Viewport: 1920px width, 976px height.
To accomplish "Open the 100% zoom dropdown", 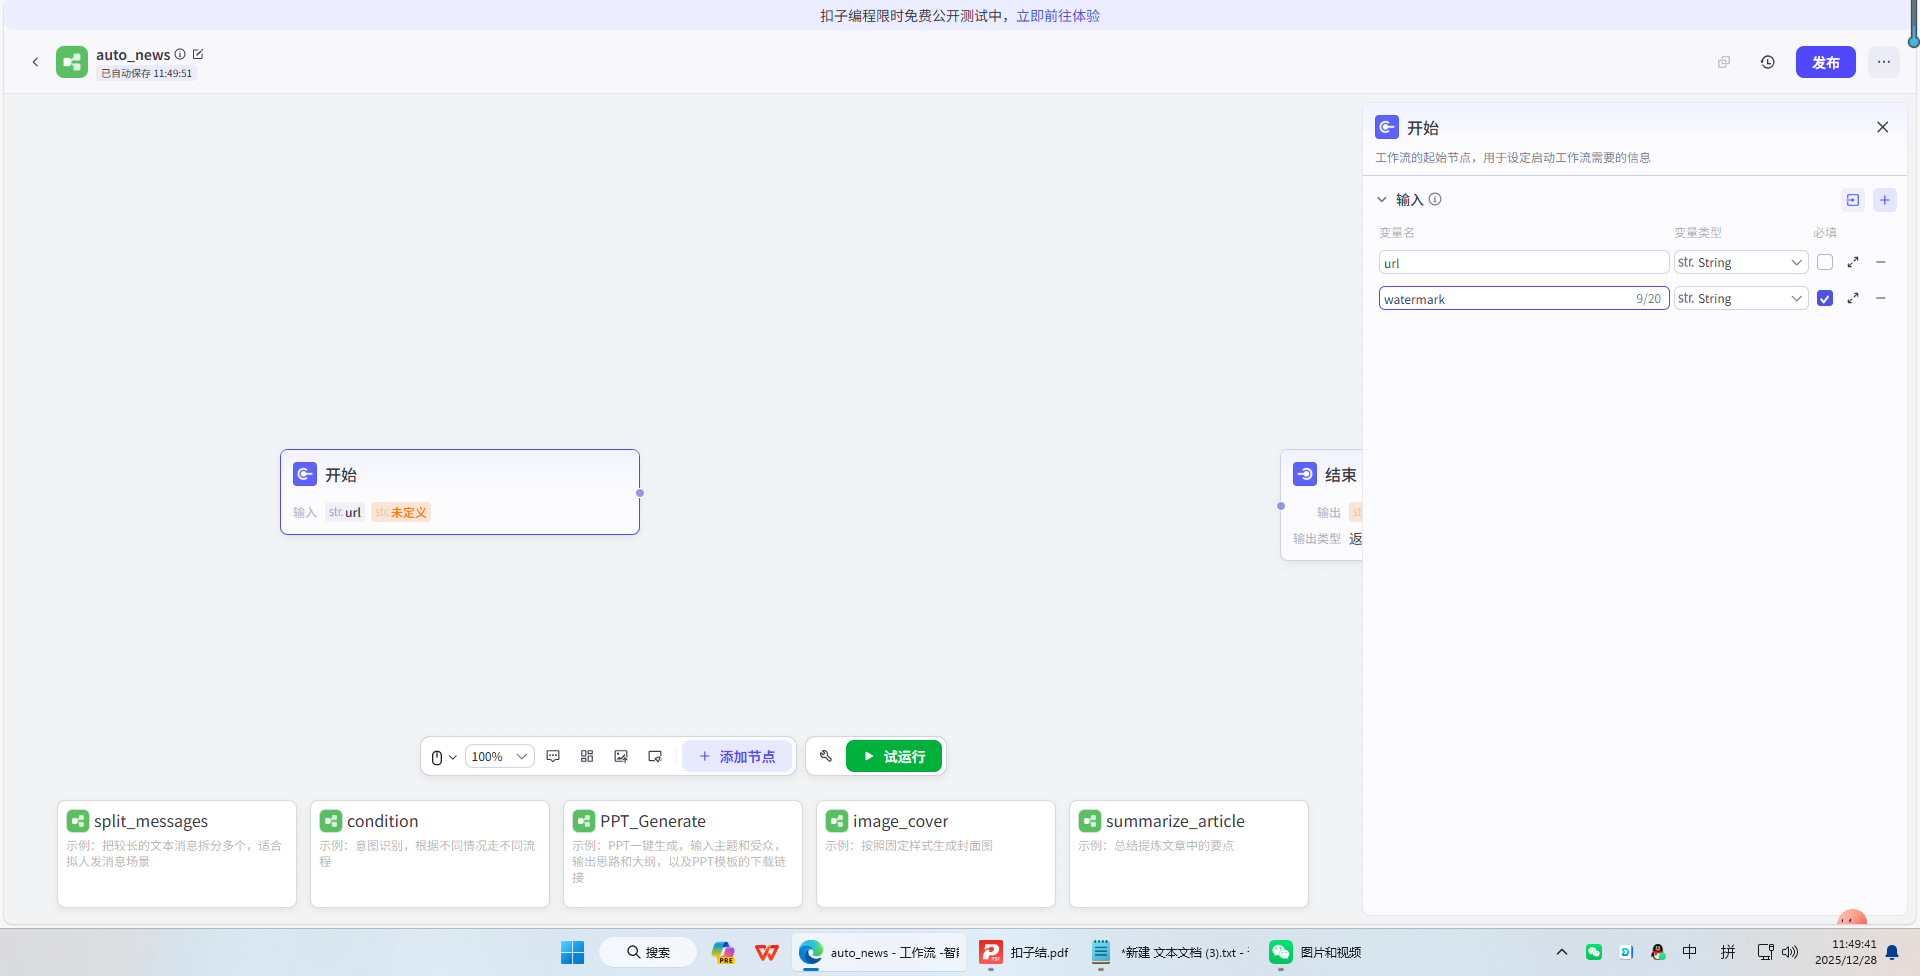I will coord(499,757).
